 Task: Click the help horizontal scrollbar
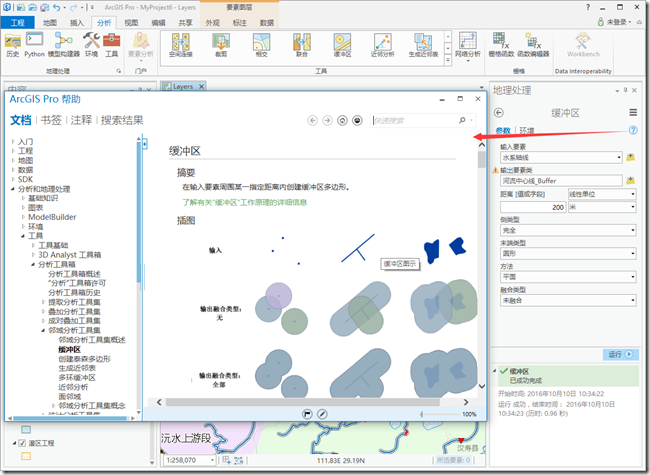pyautogui.click(x=303, y=402)
